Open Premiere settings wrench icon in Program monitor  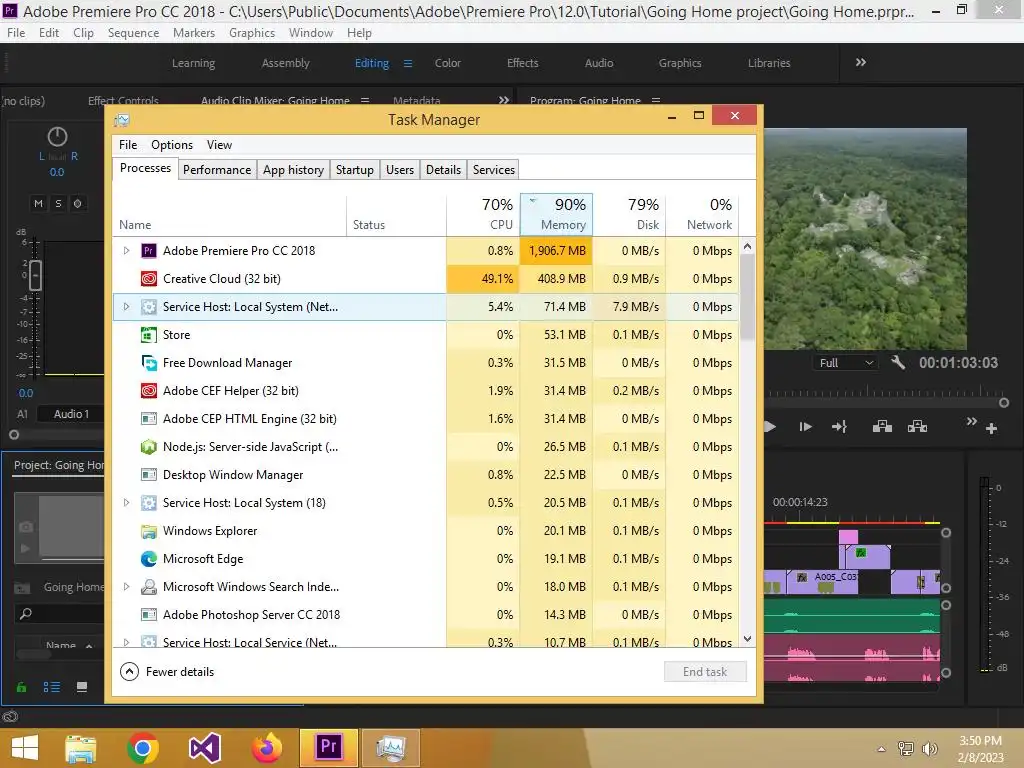[x=898, y=362]
